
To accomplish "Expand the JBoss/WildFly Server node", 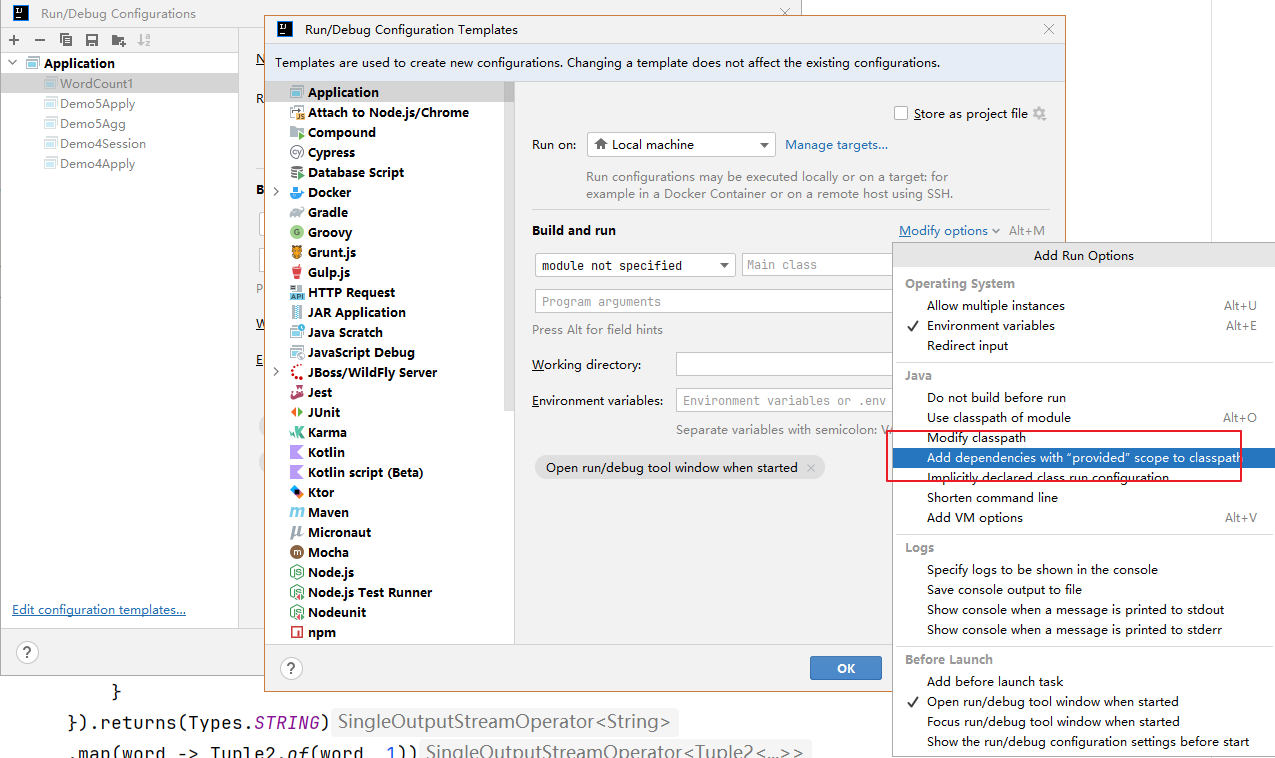I will tap(276, 372).
